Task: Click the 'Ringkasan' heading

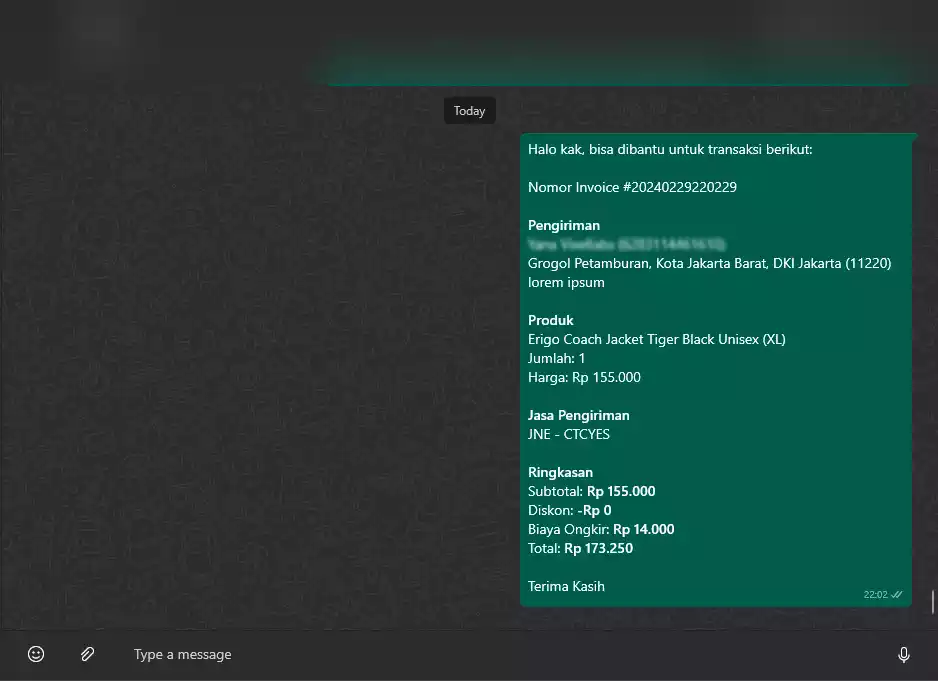Action: (560, 472)
